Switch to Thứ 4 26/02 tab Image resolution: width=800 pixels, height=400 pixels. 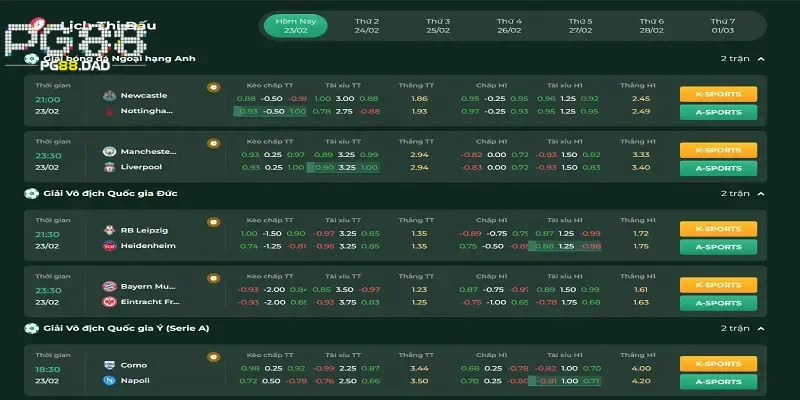pyautogui.click(x=509, y=26)
